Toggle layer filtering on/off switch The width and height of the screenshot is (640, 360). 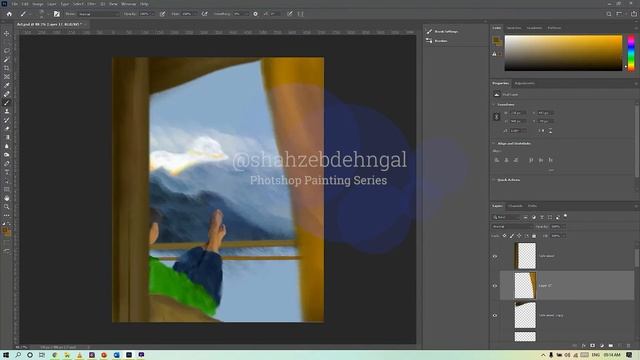tap(565, 216)
